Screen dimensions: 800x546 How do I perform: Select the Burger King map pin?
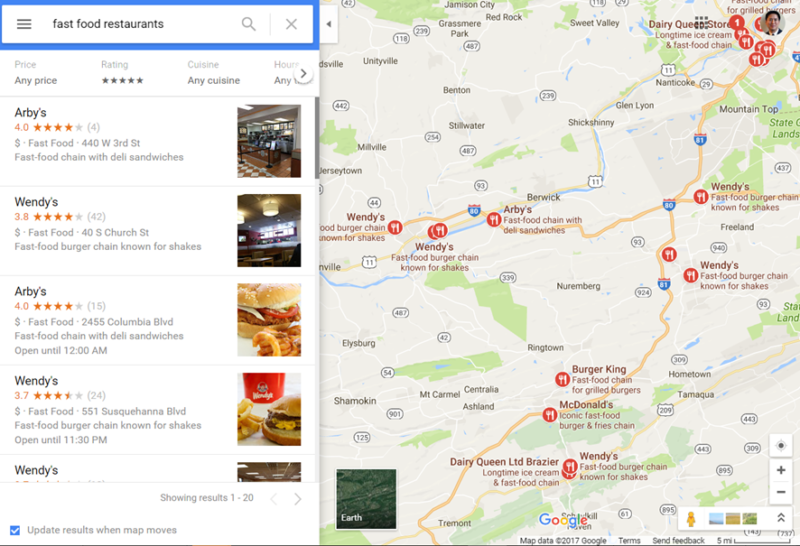point(562,379)
